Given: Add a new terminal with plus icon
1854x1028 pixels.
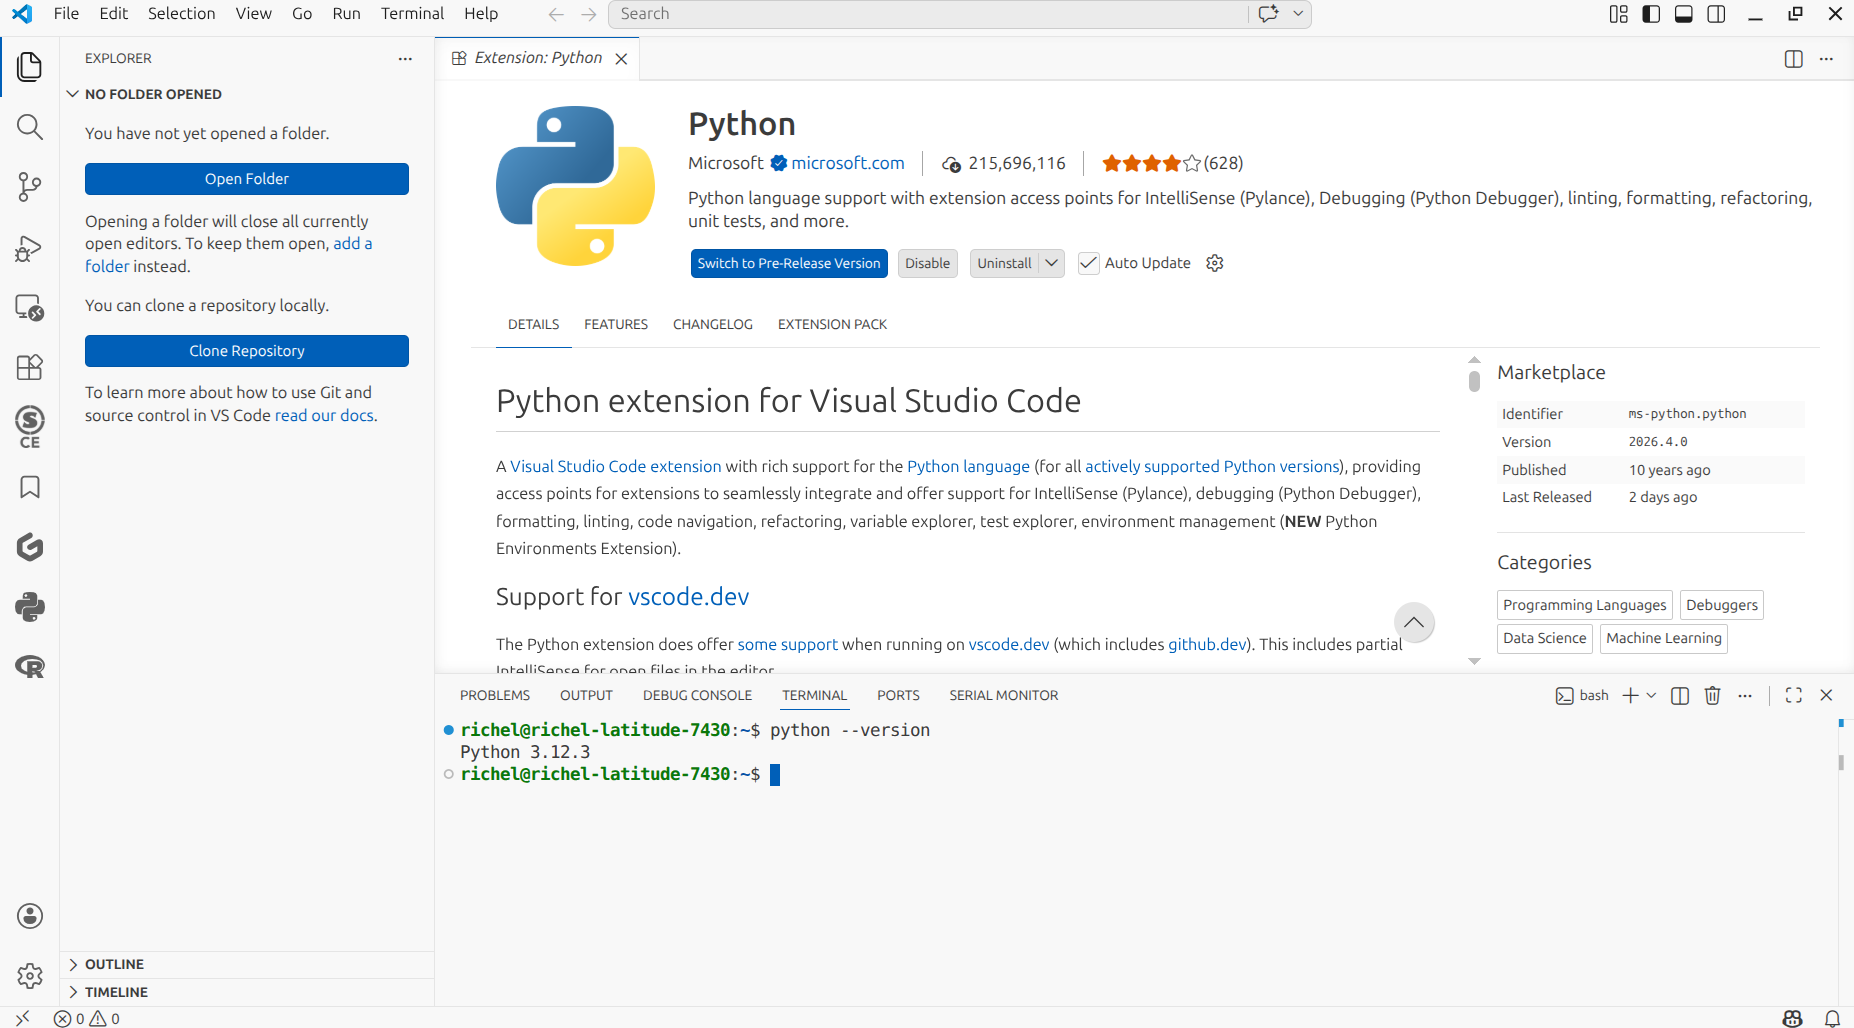Looking at the screenshot, I should pyautogui.click(x=1630, y=695).
